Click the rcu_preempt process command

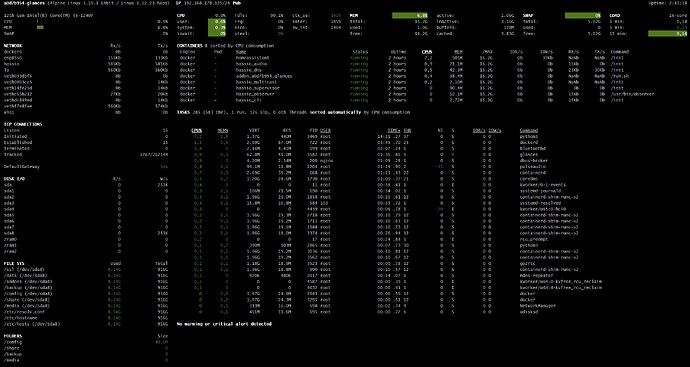pyautogui.click(x=534, y=239)
